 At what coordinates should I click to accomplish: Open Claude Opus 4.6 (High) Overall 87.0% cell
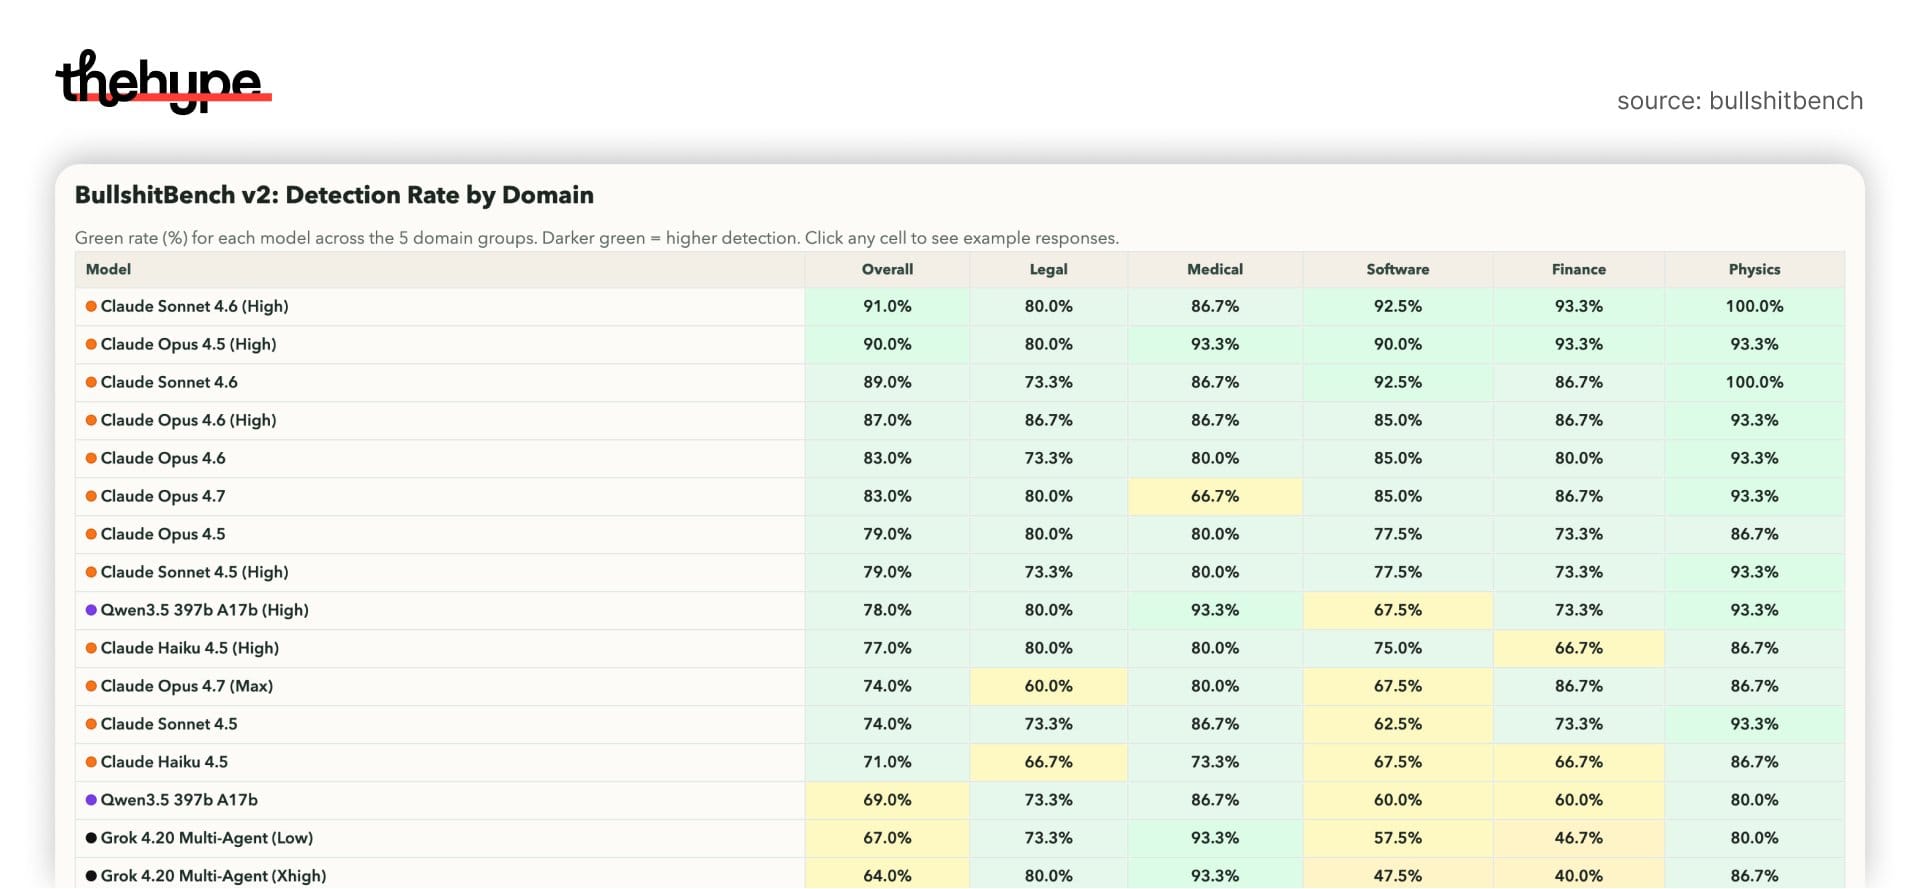click(887, 421)
